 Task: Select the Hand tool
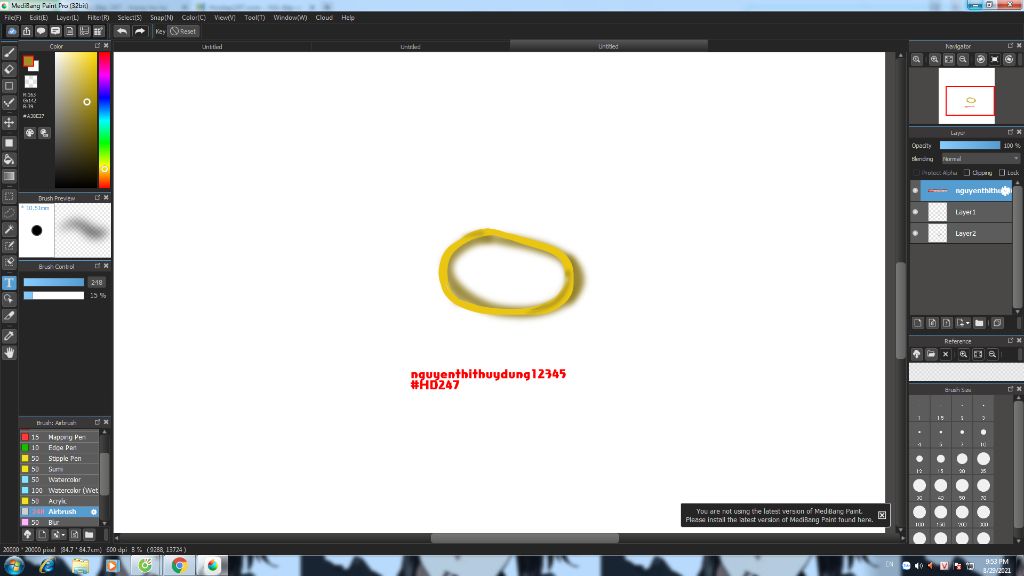coord(9,353)
